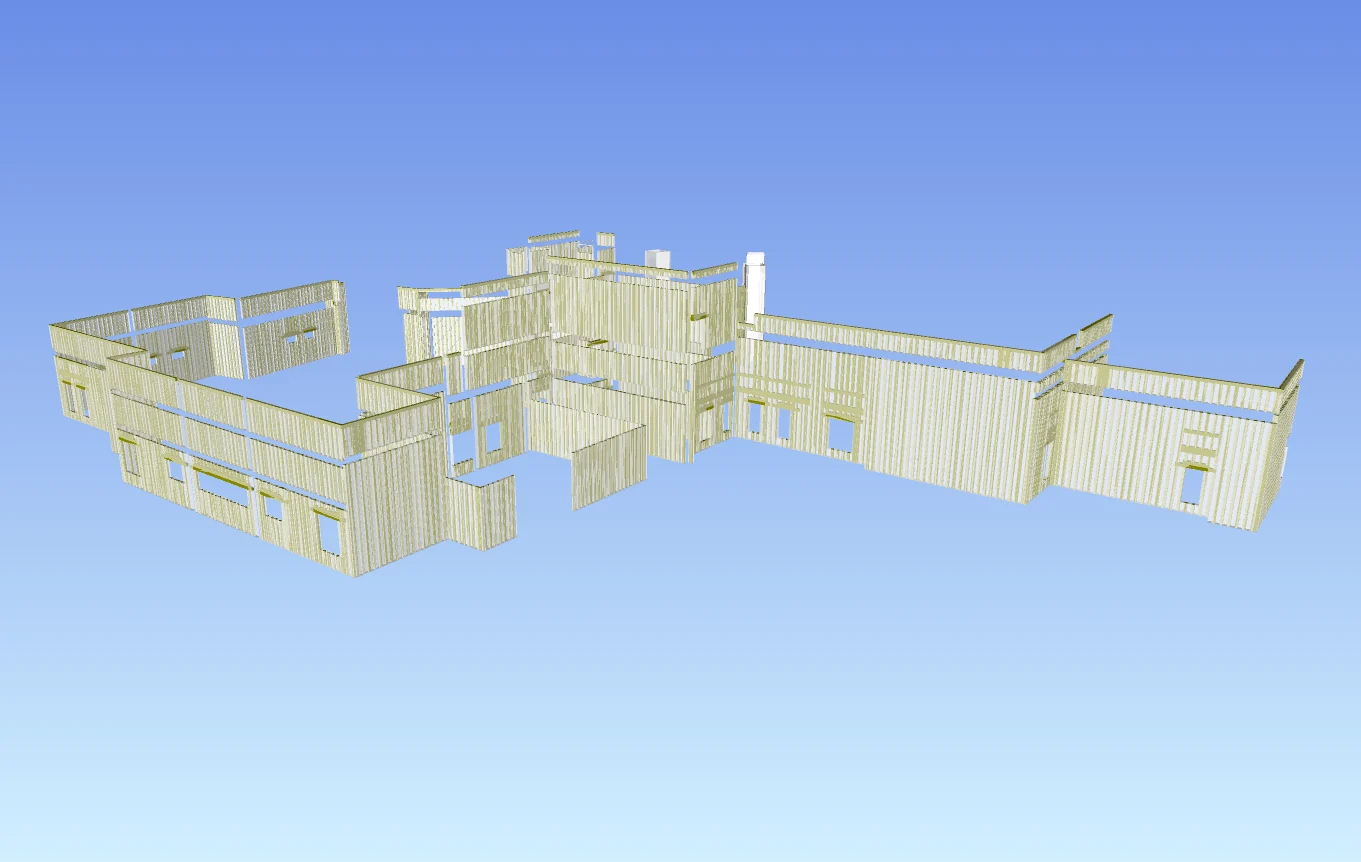Select the two narrow windows on far-left wall
Viewport: 1361px width, 862px height.
[x=75, y=400]
